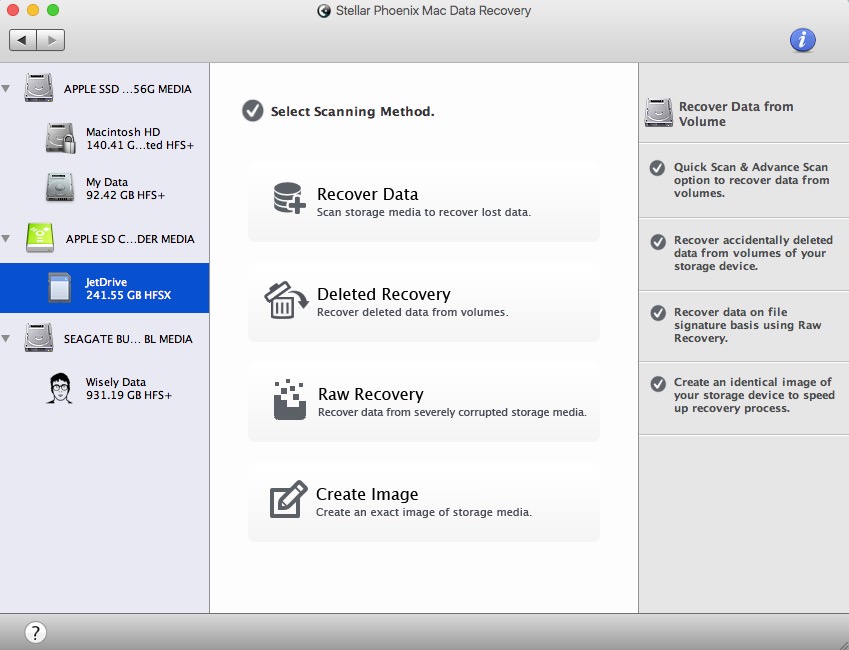Maximize the window with the green button
This screenshot has height=650, width=849.
coord(53,10)
